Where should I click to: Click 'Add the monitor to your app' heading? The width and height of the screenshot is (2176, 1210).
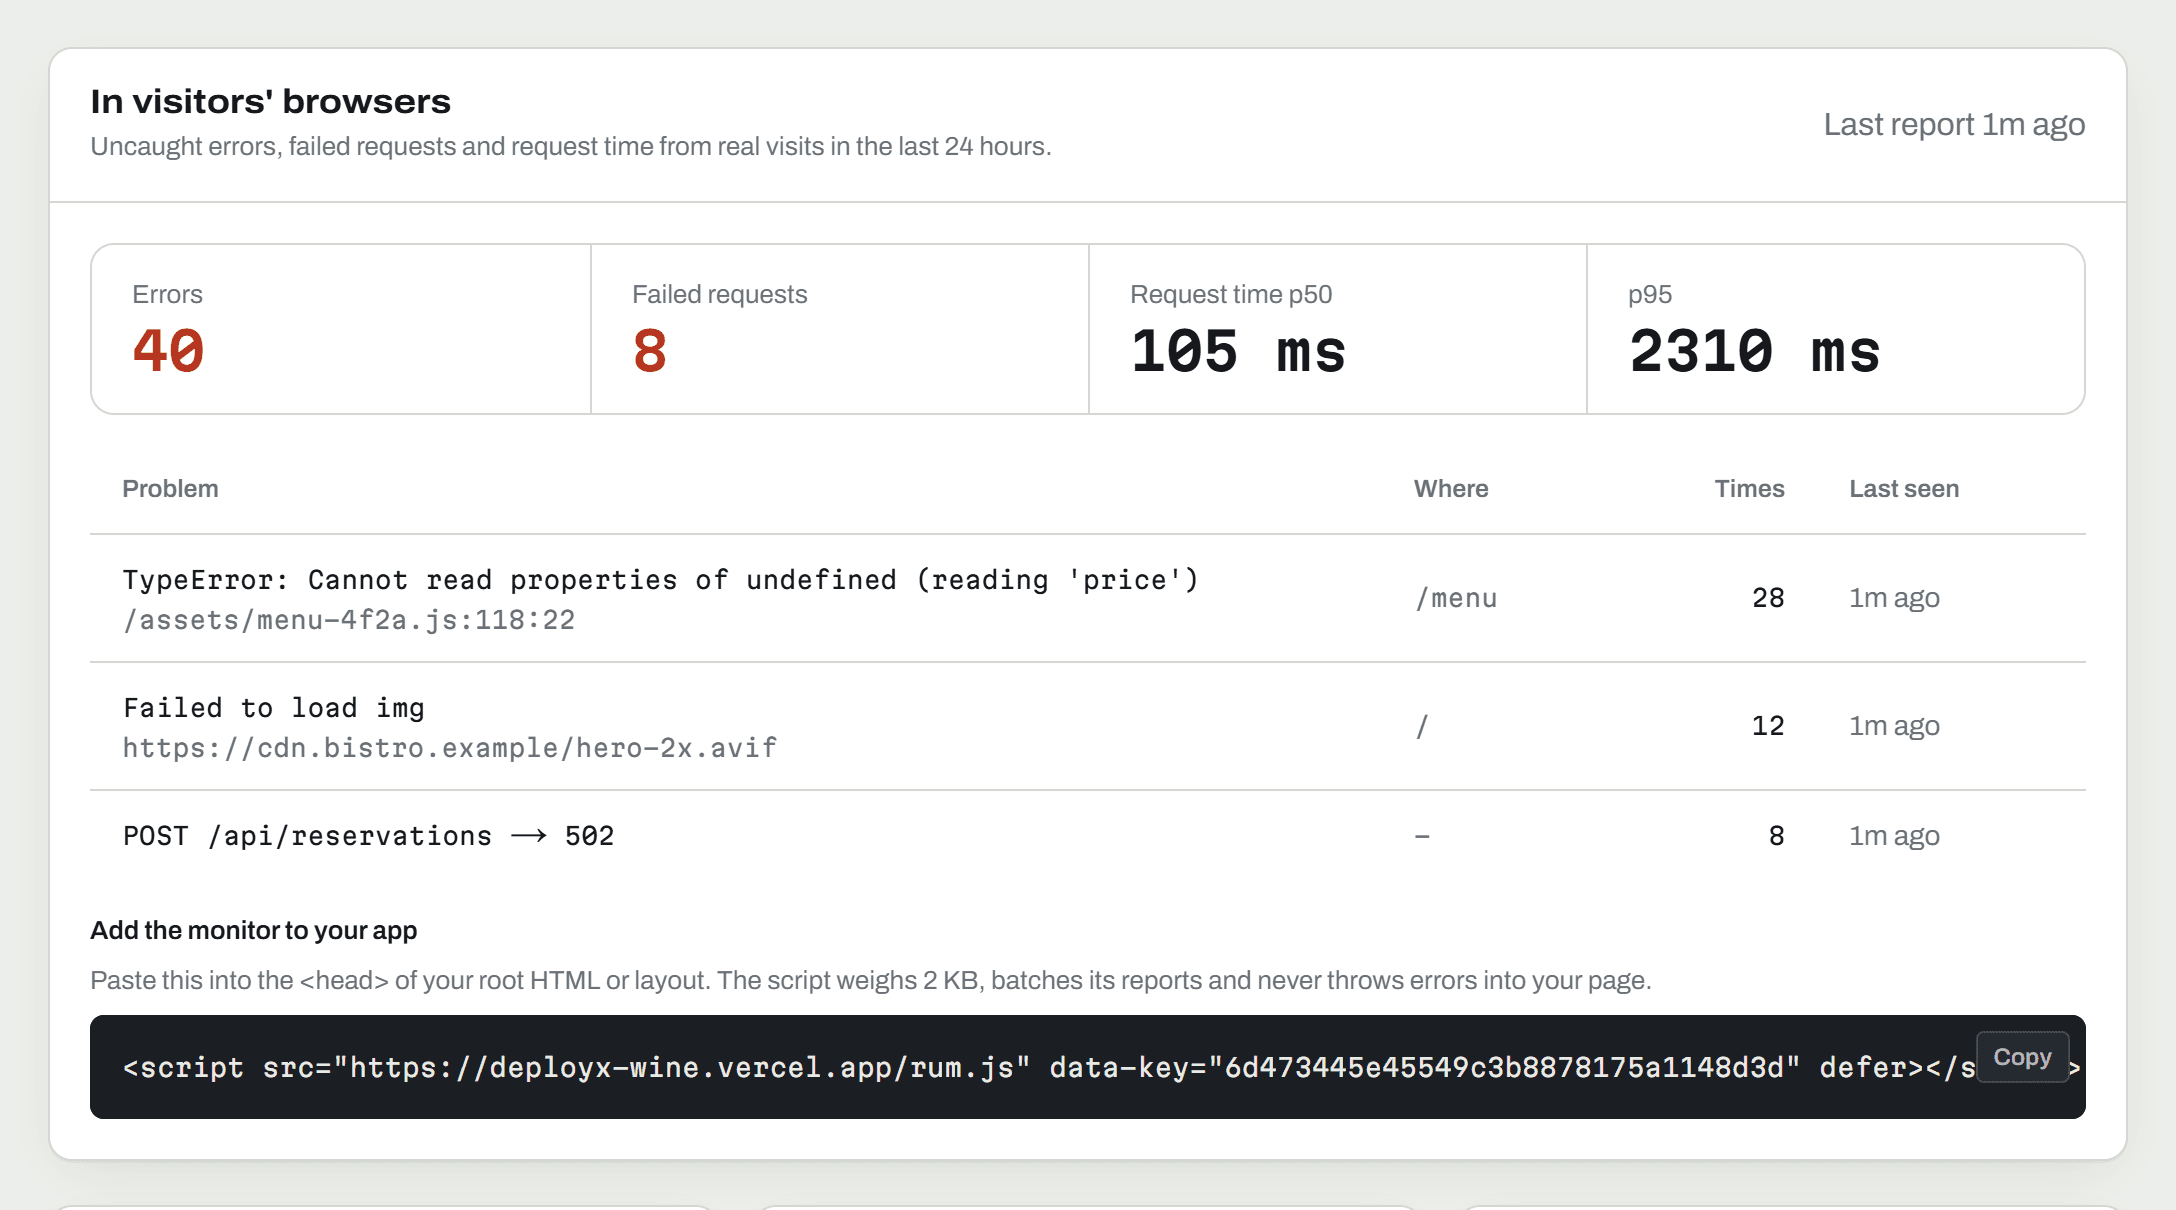[x=254, y=931]
